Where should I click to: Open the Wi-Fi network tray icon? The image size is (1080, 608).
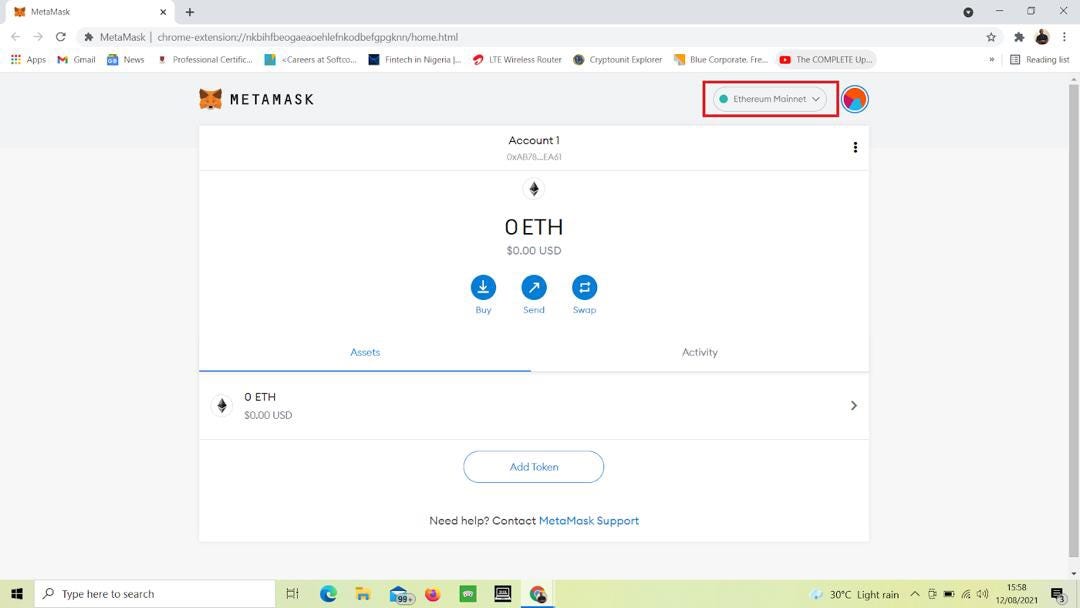(966, 594)
